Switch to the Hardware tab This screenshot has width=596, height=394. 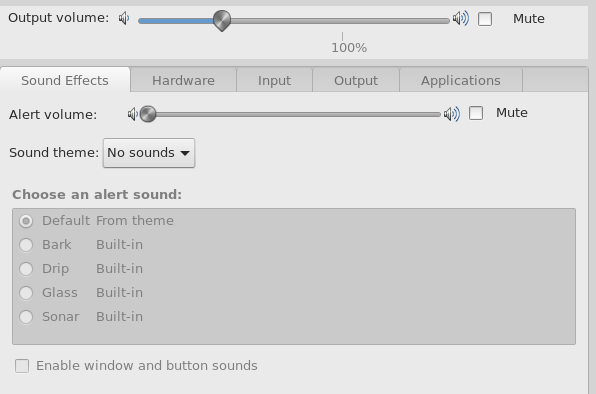(x=183, y=80)
